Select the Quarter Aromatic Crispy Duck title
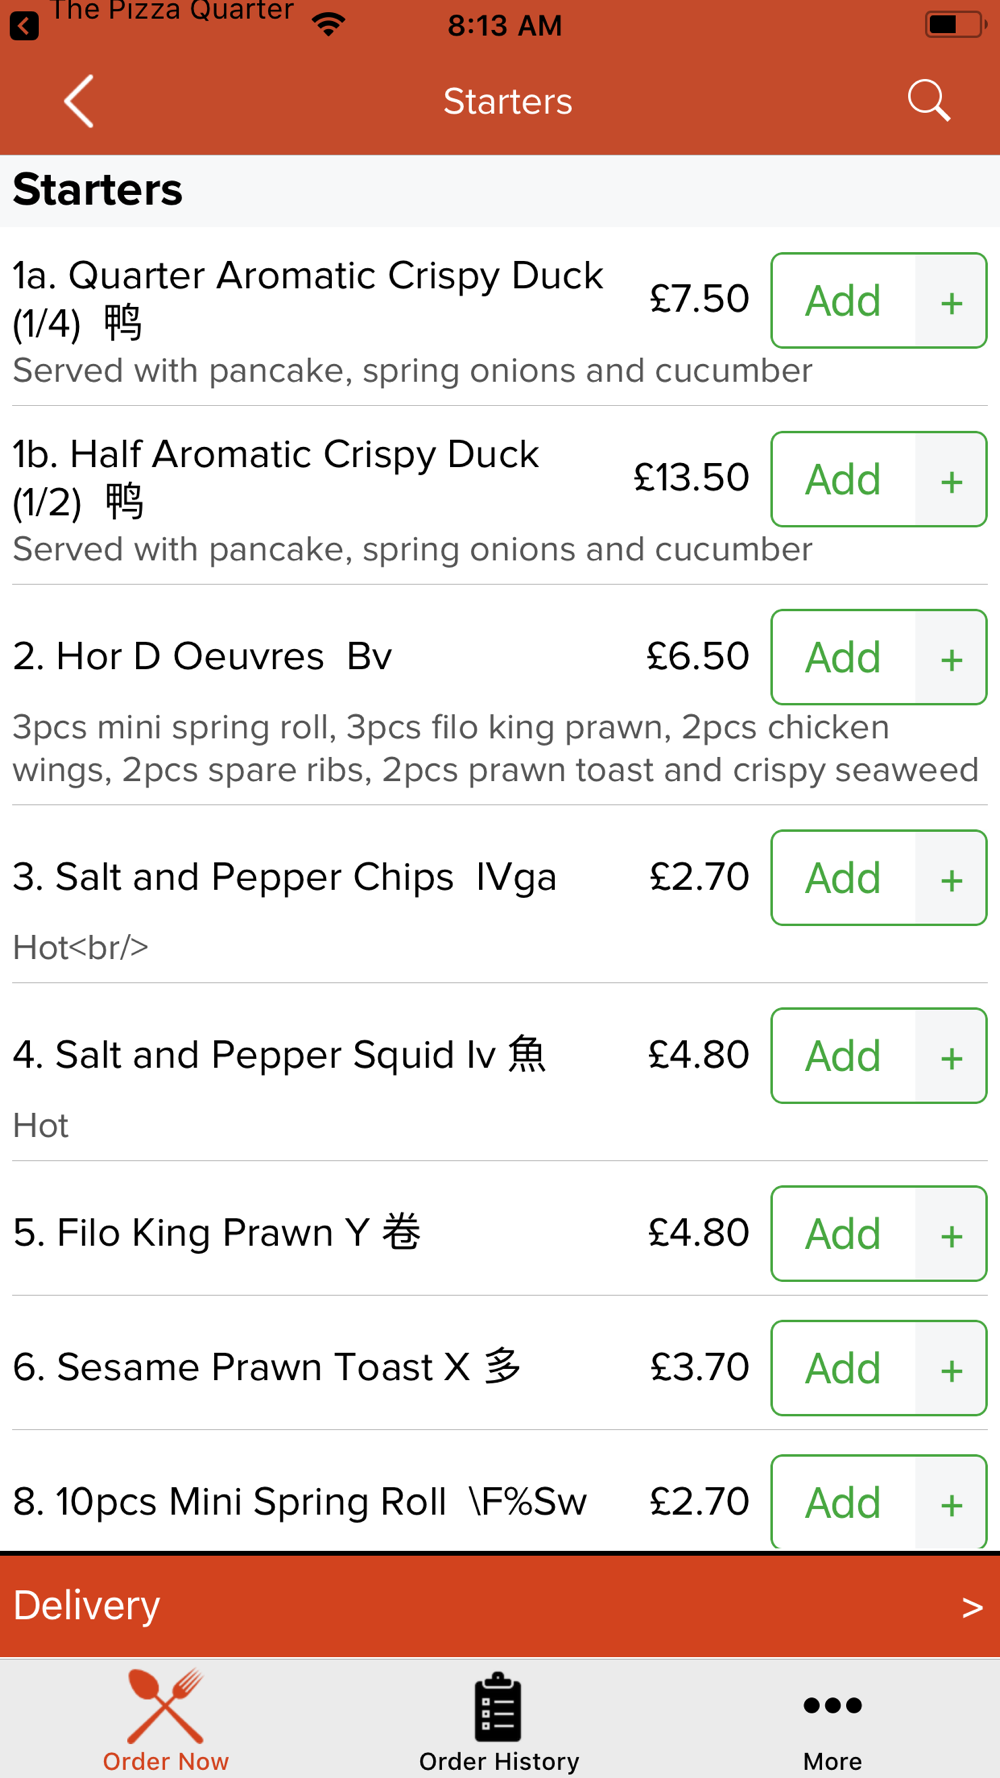The width and height of the screenshot is (1000, 1778). [x=308, y=299]
